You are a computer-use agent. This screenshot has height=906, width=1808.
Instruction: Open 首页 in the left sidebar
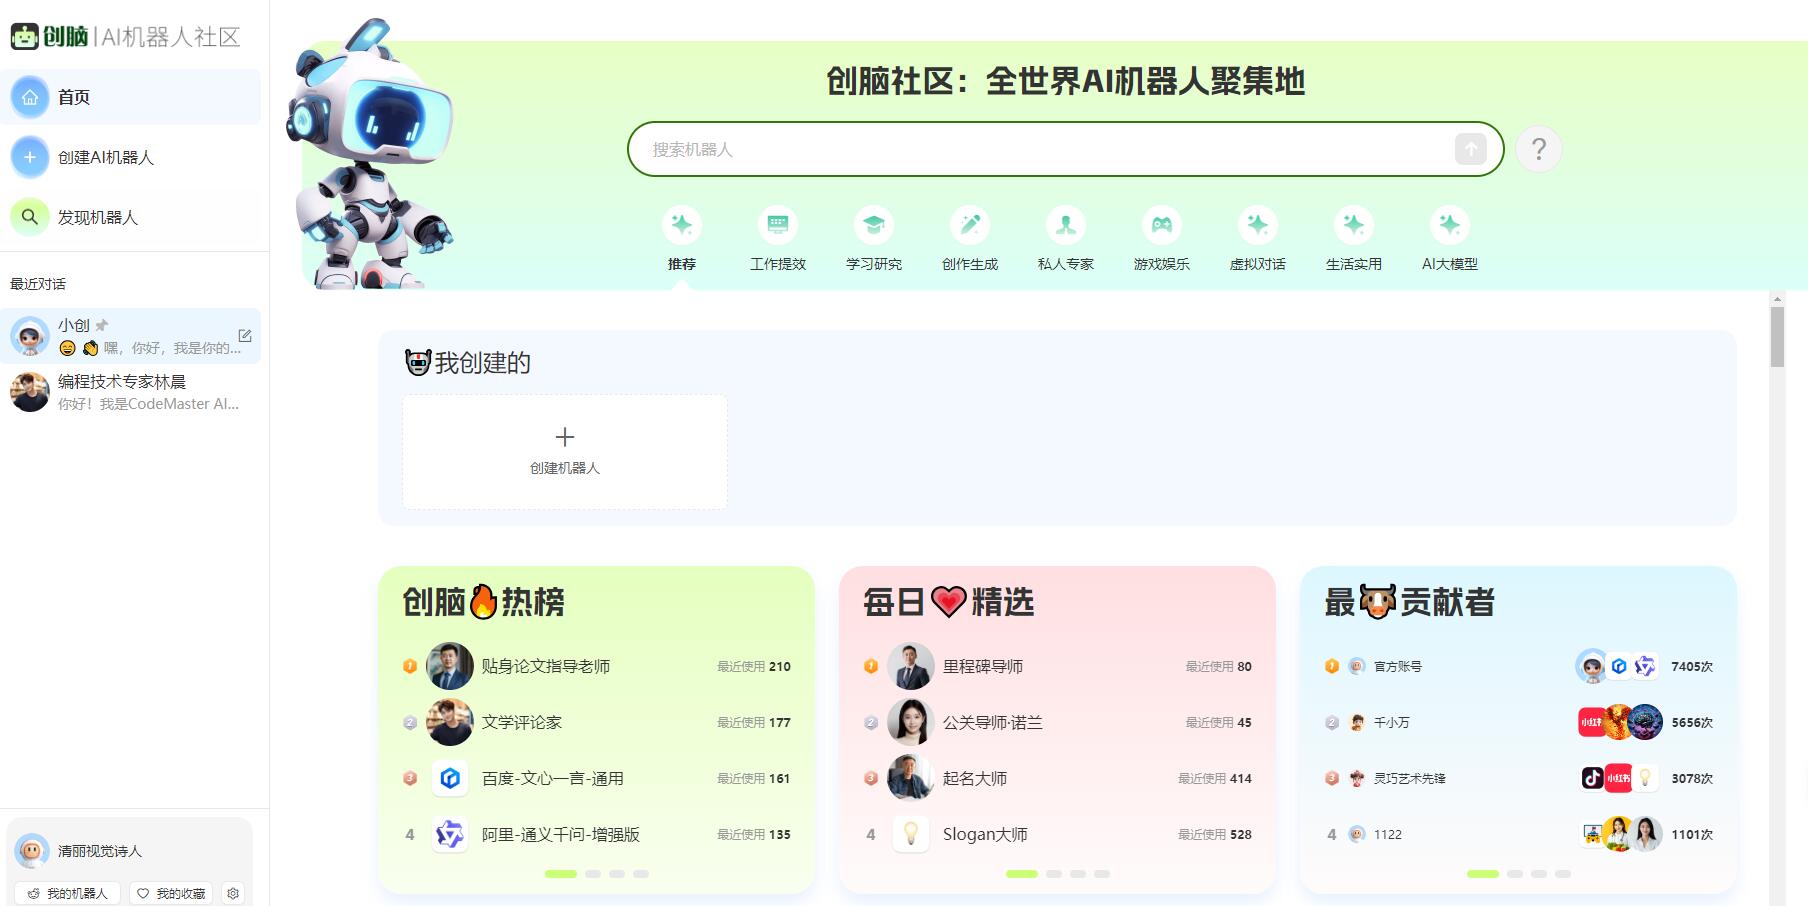(74, 97)
